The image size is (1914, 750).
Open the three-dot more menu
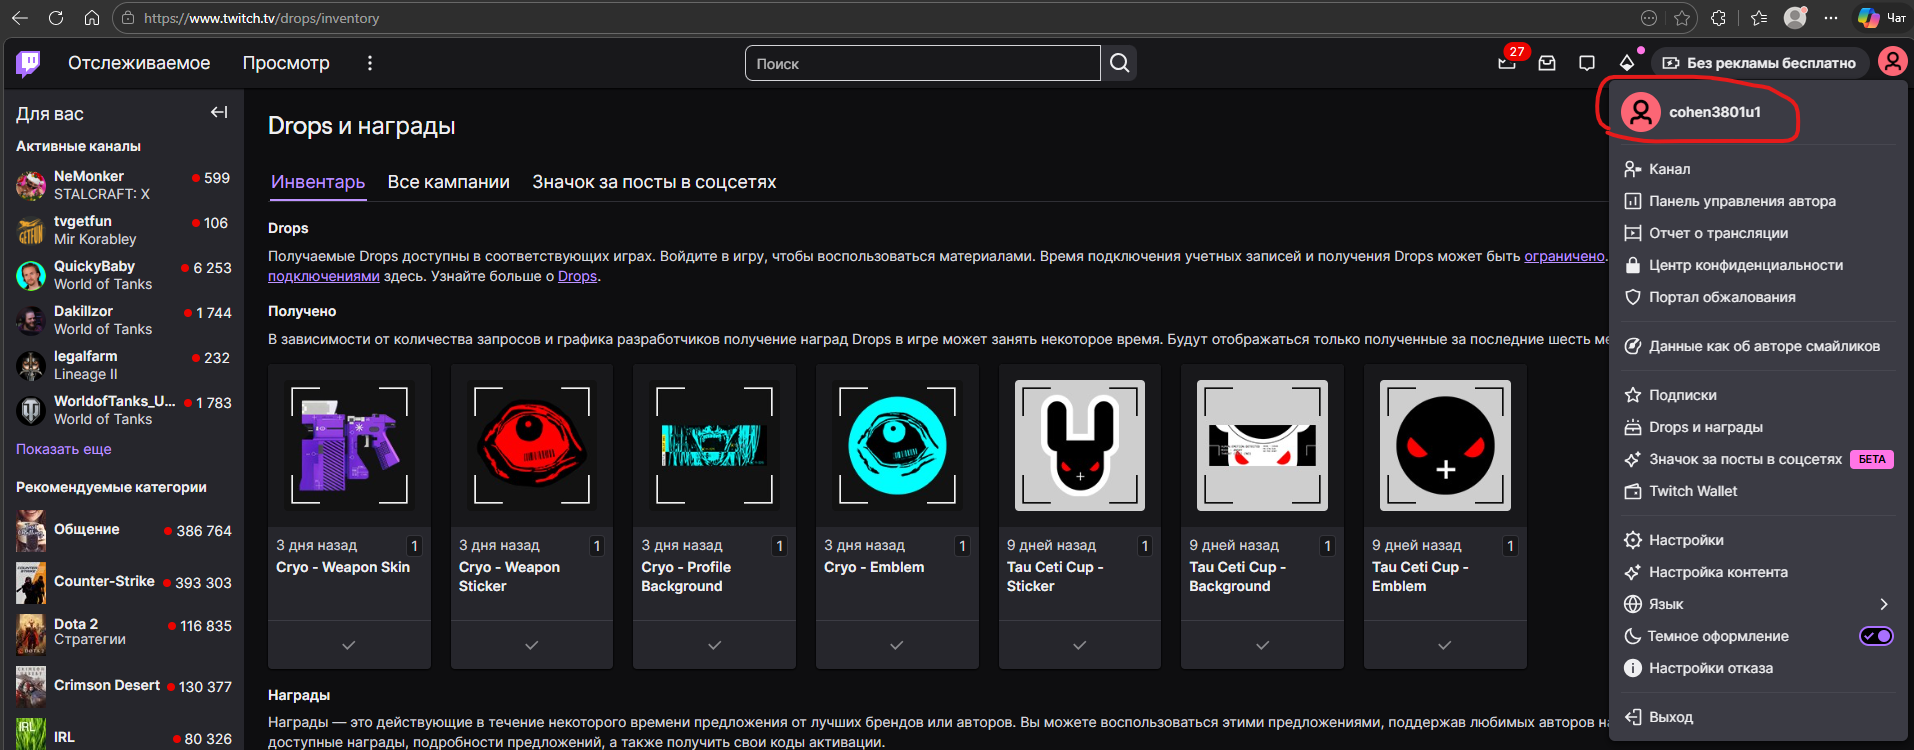click(370, 63)
